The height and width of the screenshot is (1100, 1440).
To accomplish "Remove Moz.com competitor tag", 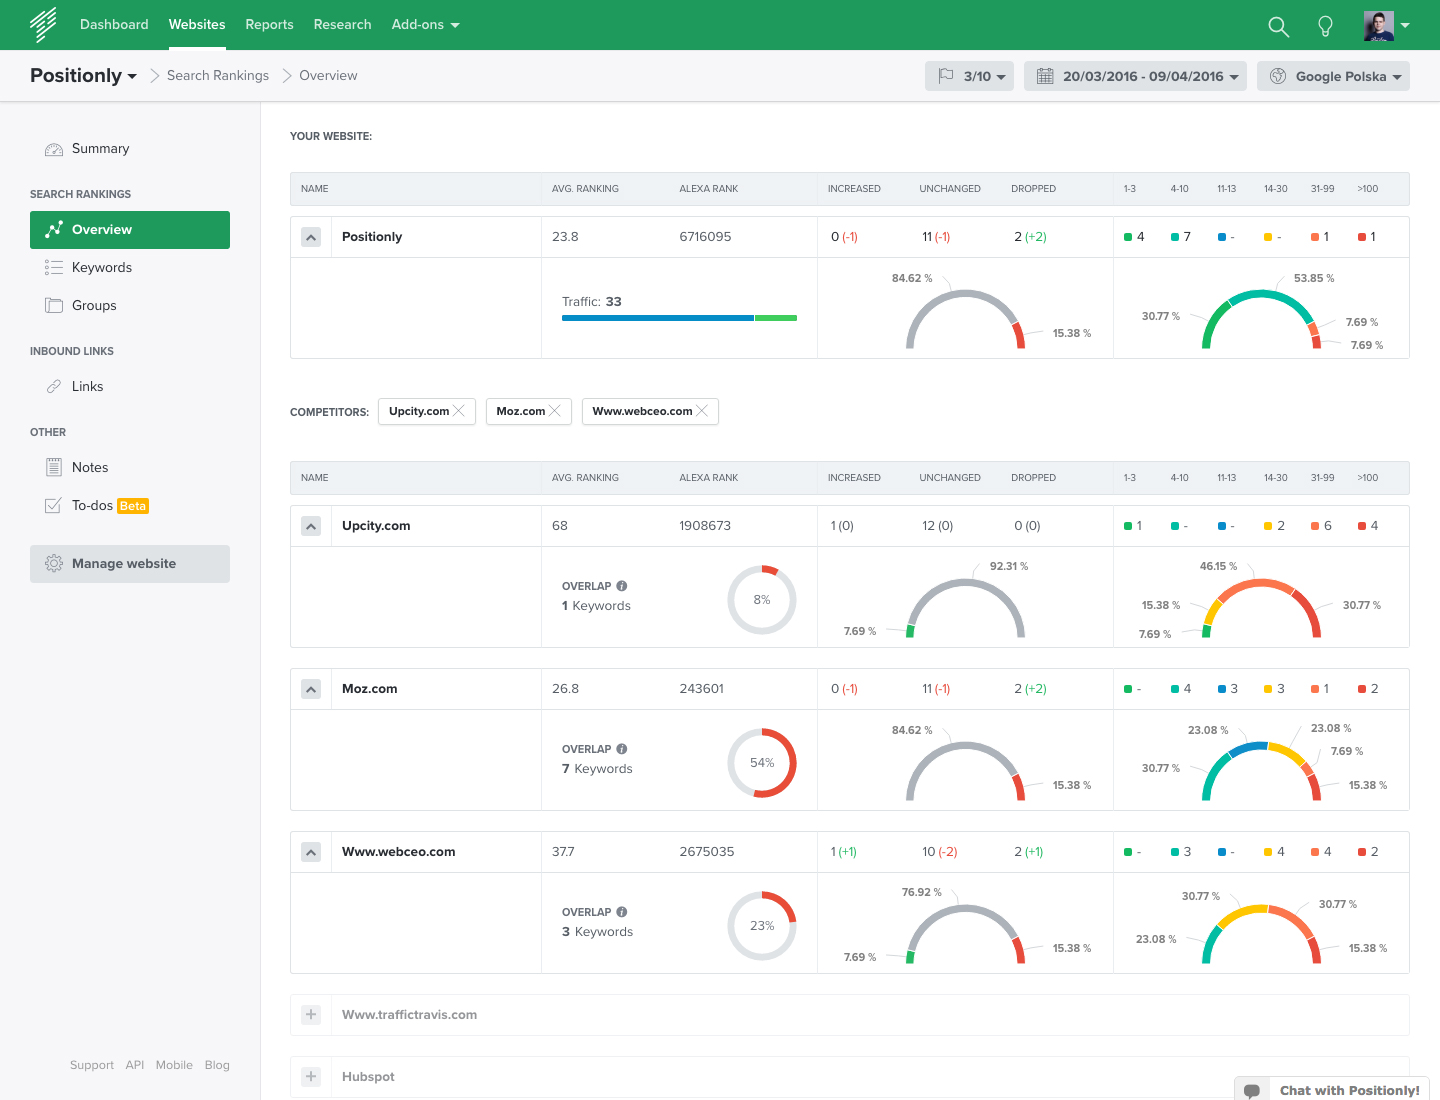I will pyautogui.click(x=555, y=411).
